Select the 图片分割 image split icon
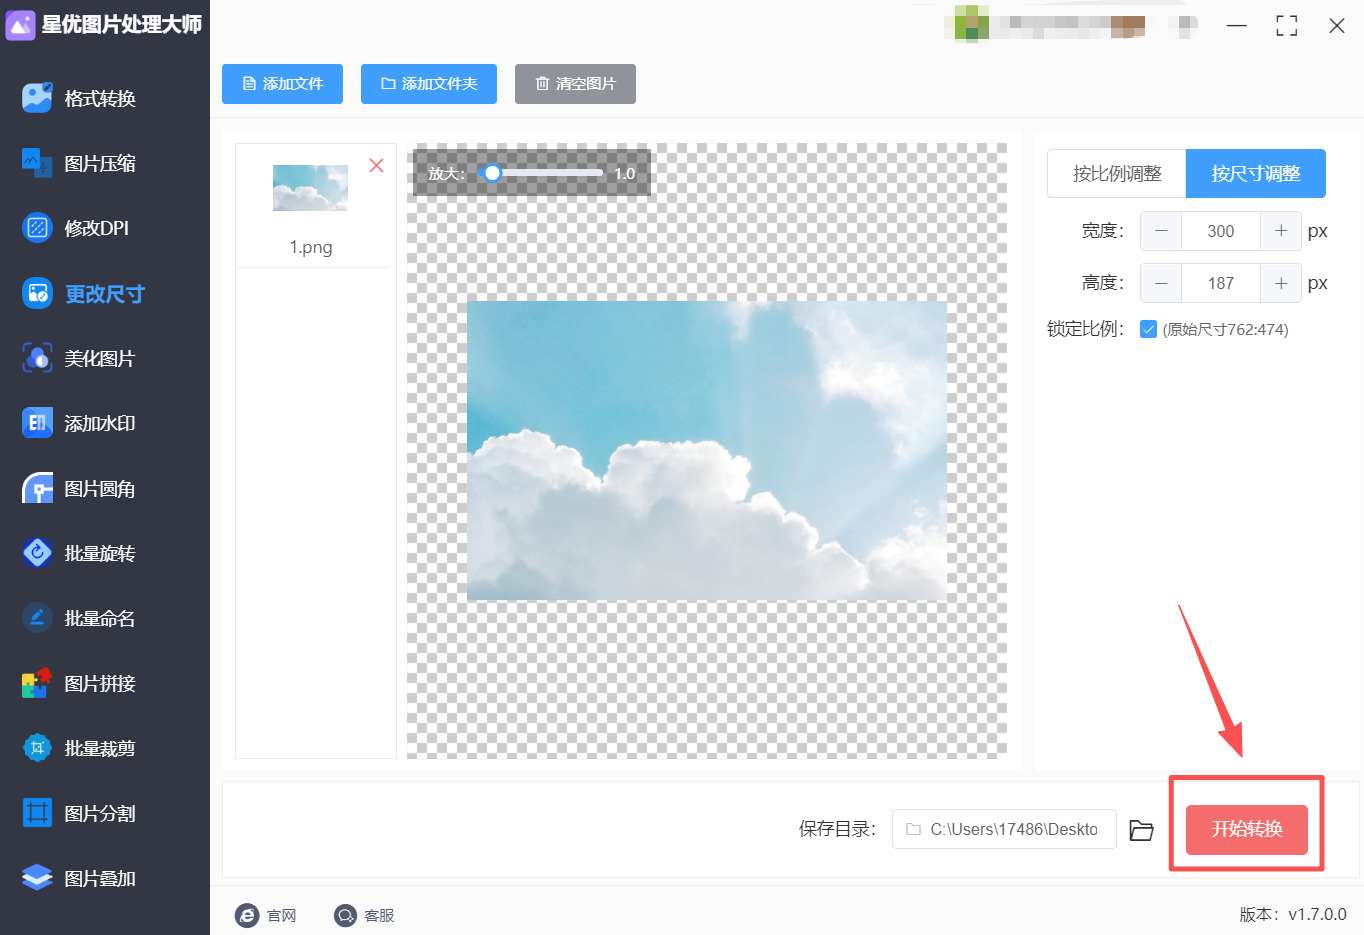The height and width of the screenshot is (935, 1364). coord(37,813)
